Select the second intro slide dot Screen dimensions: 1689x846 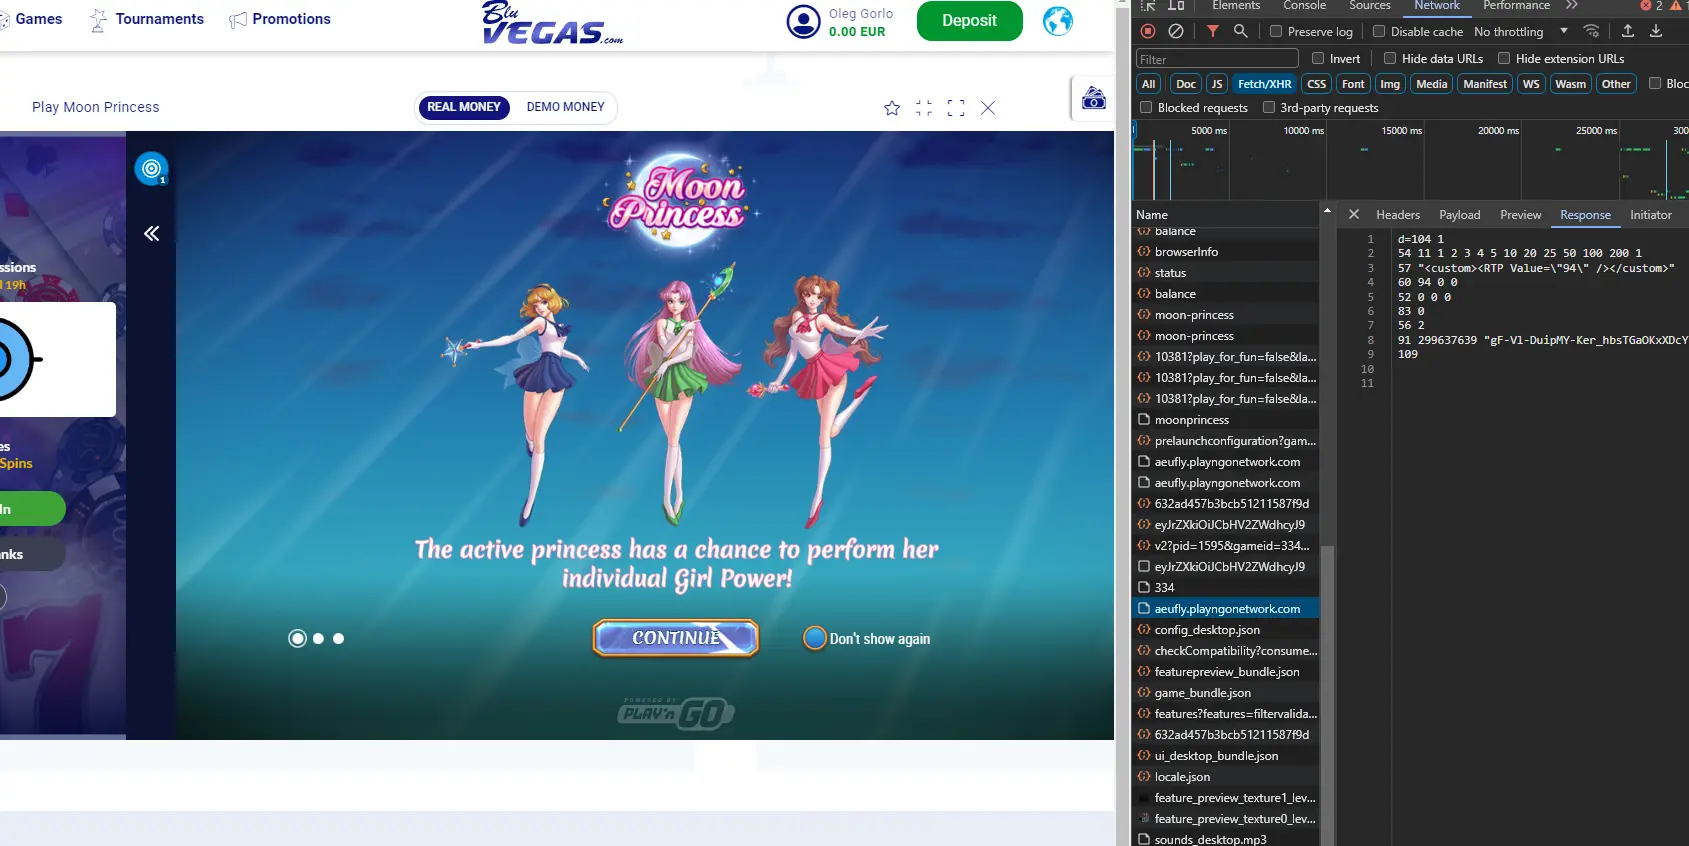click(x=318, y=638)
